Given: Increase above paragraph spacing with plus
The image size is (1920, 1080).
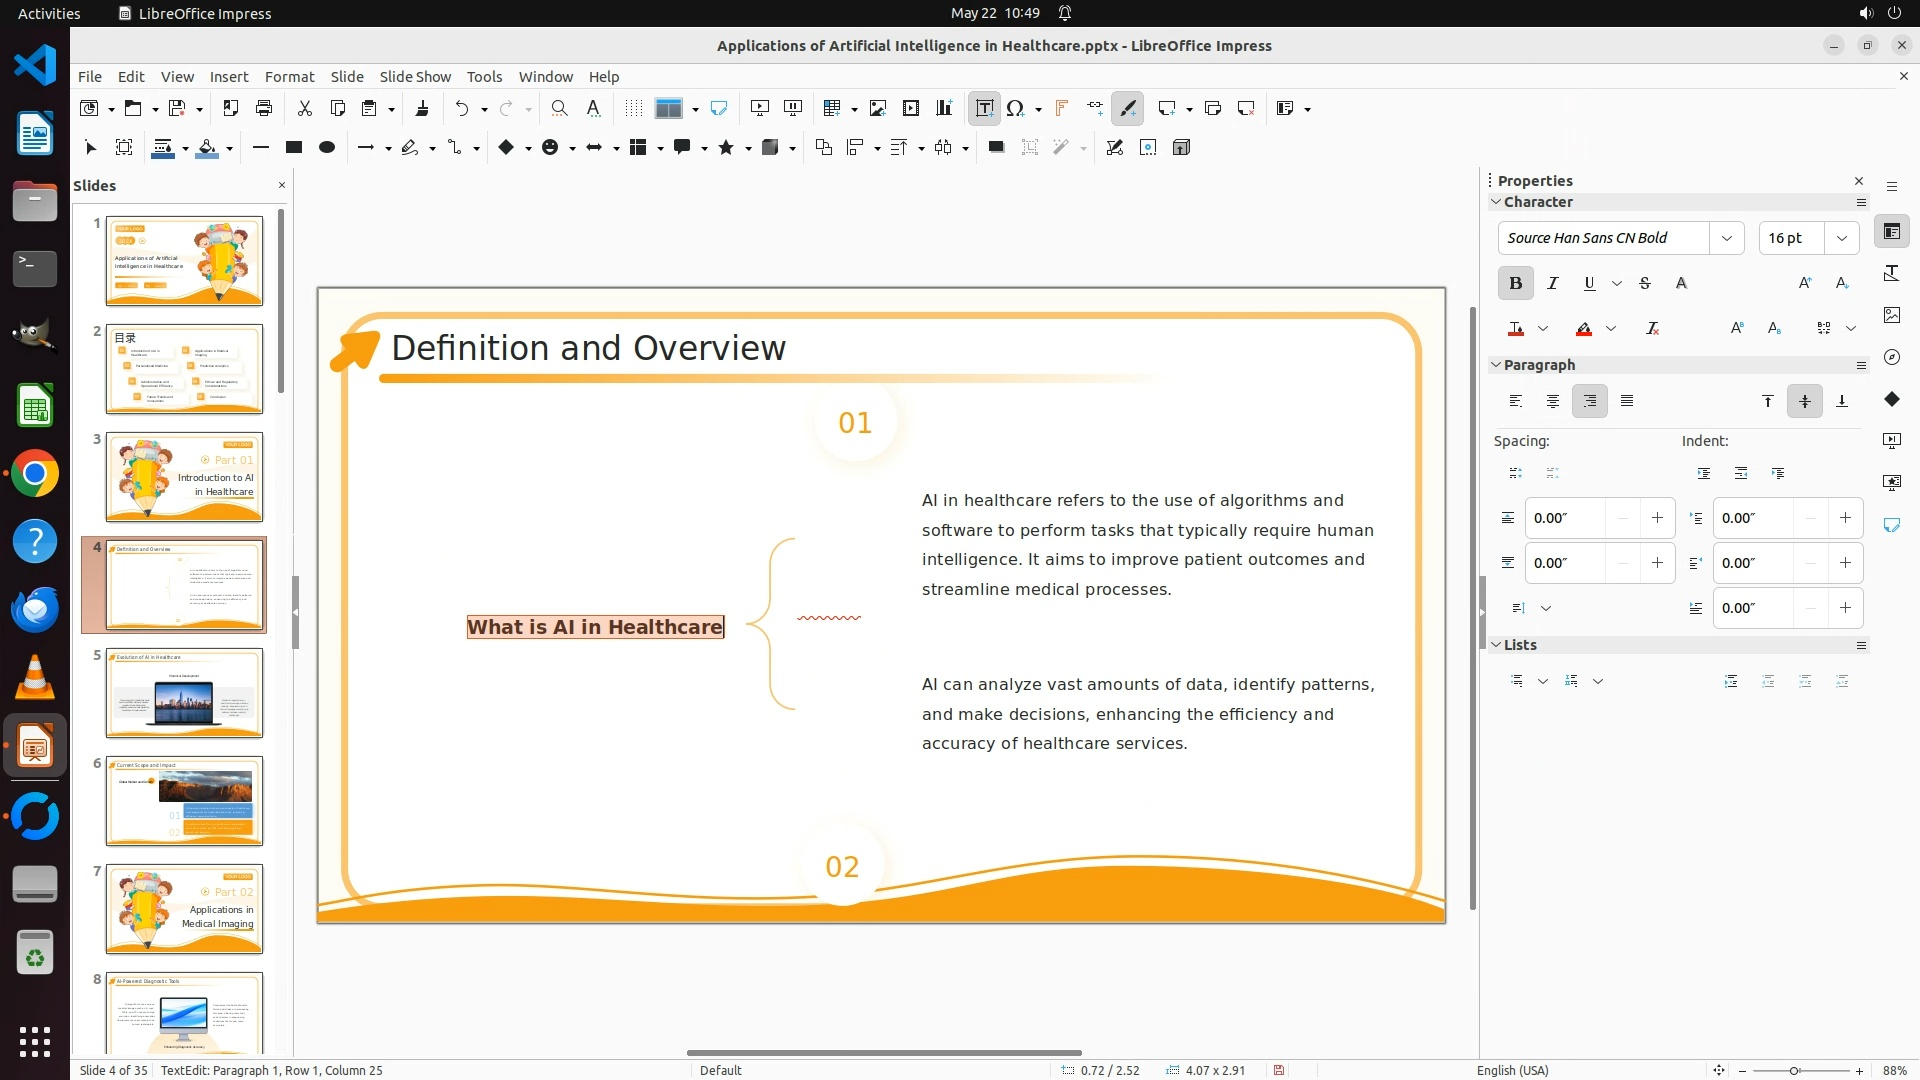Looking at the screenshot, I should 1657,518.
